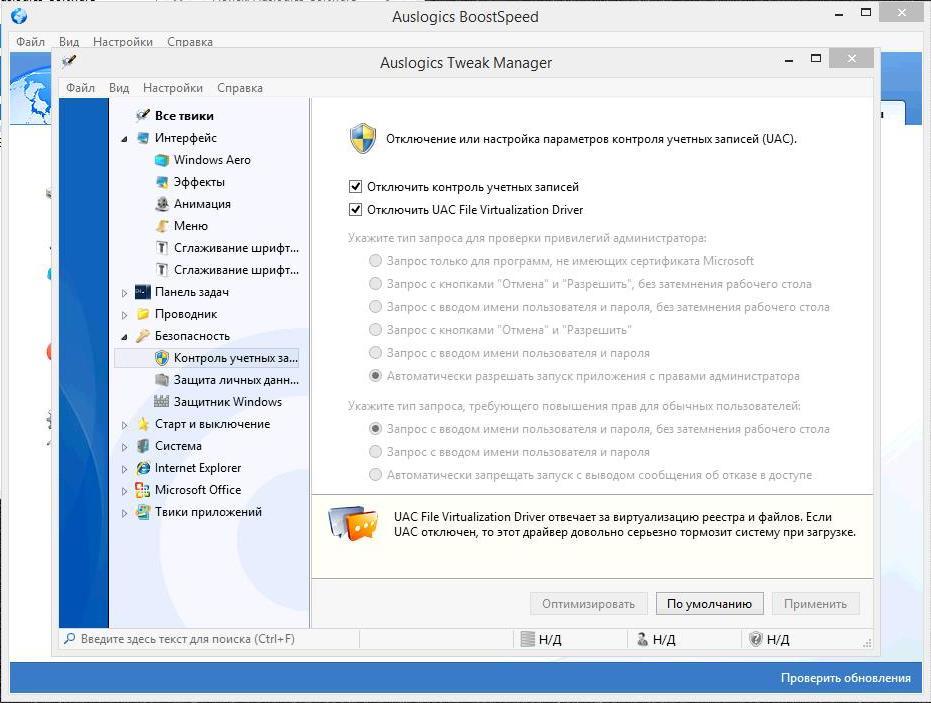Click the Контроль учетных записей shield icon in tree
The height and width of the screenshot is (703, 931).
(x=162, y=357)
